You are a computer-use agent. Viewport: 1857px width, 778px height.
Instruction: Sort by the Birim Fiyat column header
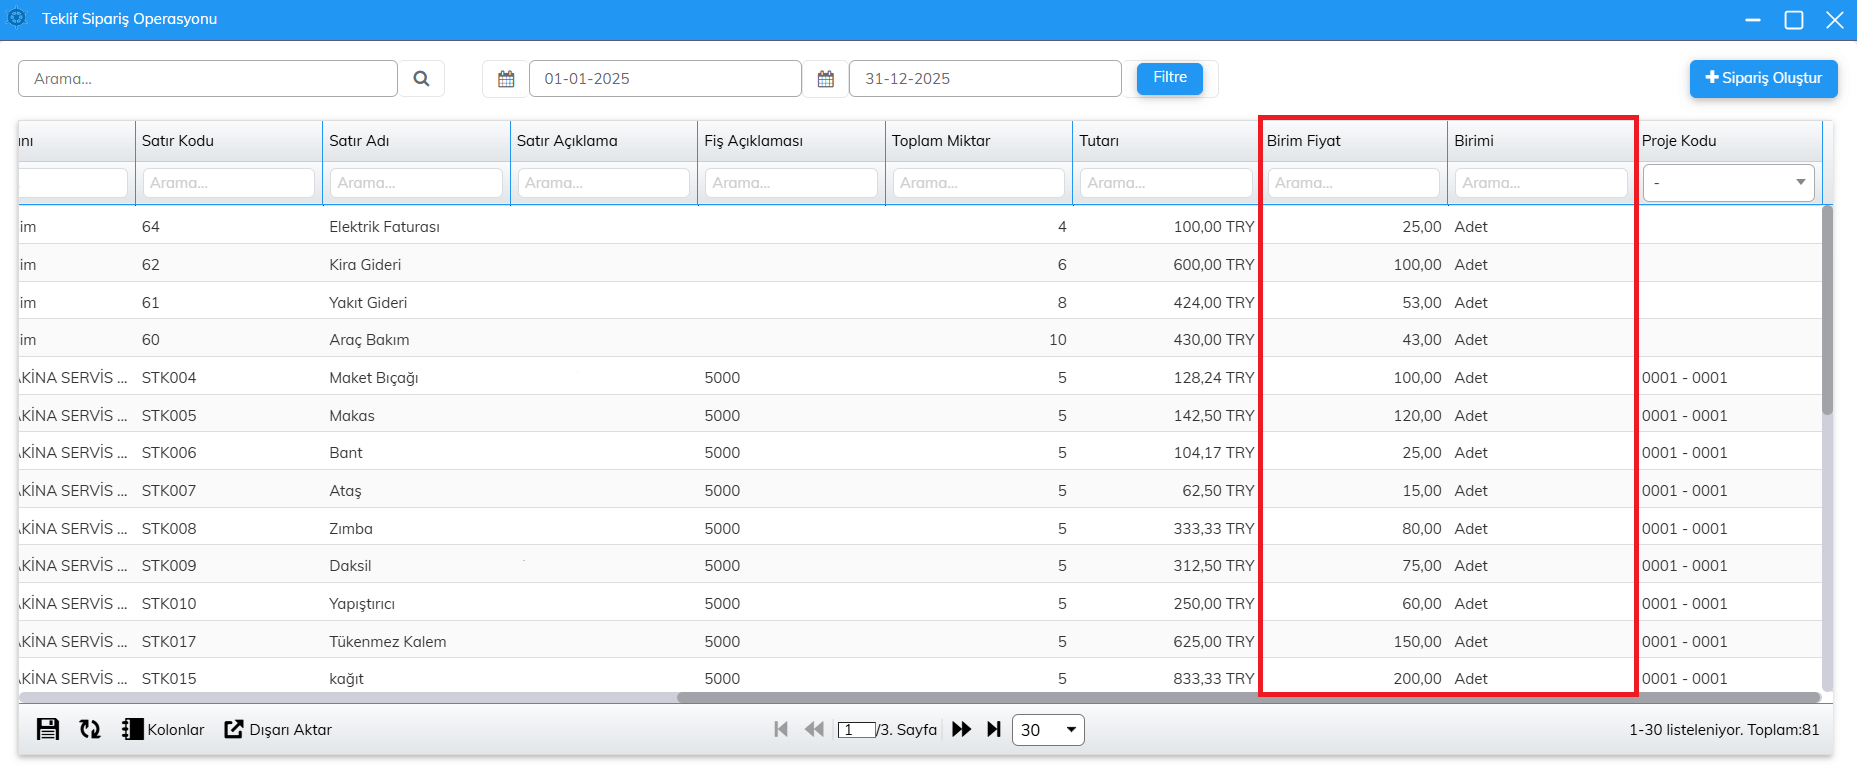tap(1304, 141)
